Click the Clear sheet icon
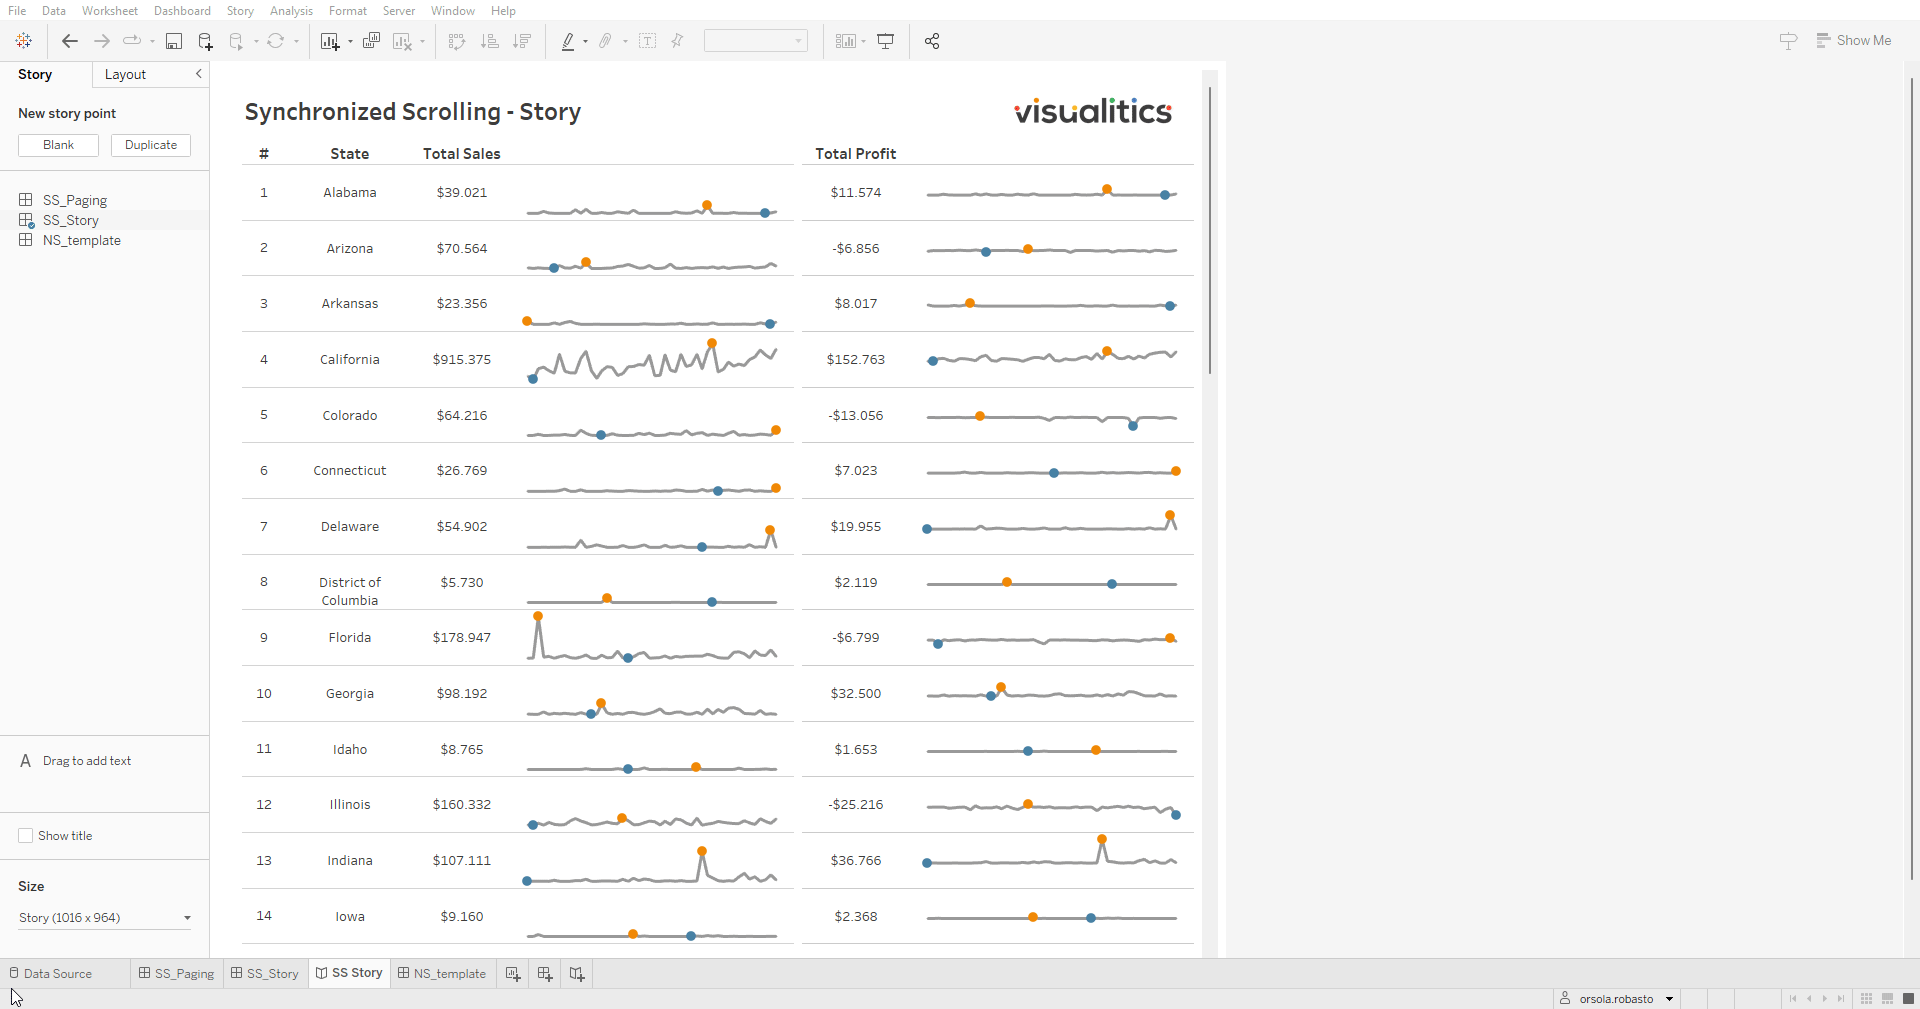 click(x=402, y=41)
